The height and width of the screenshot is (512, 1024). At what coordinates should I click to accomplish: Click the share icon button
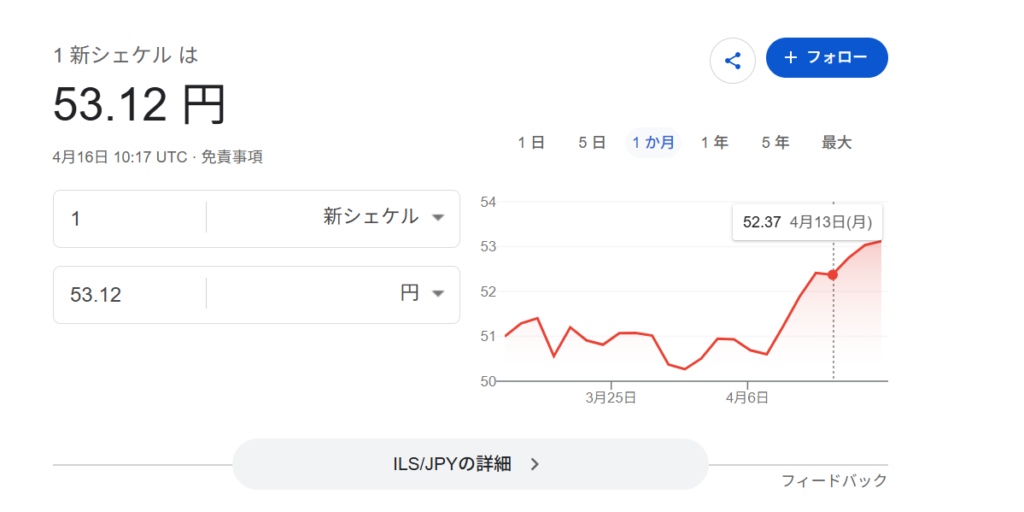point(732,60)
